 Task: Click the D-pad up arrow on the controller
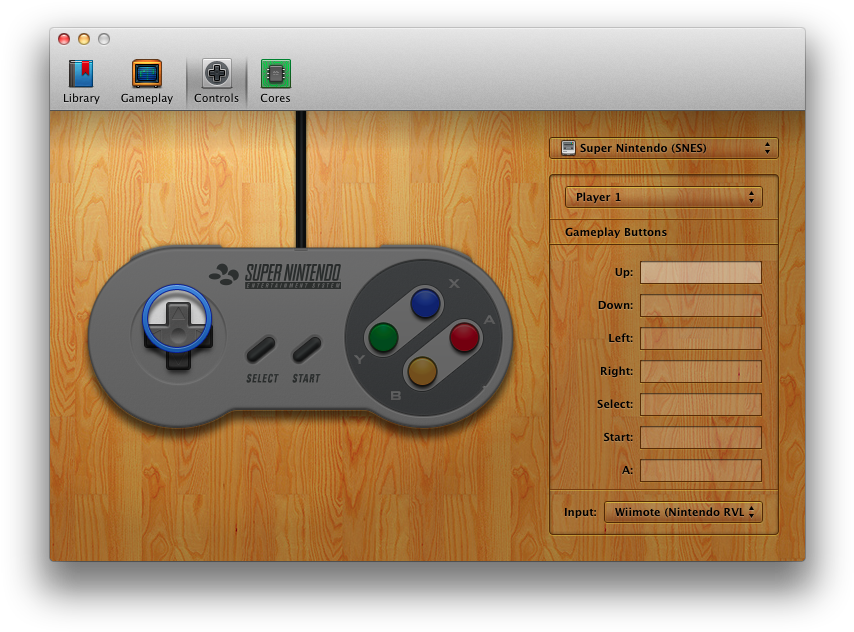point(178,314)
